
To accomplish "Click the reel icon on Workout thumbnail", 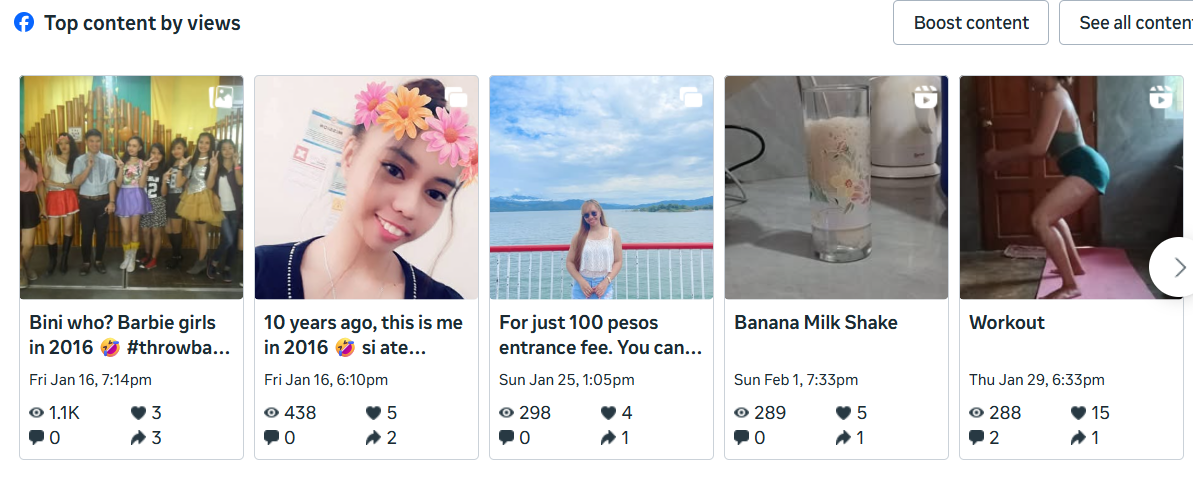I will tap(1160, 97).
